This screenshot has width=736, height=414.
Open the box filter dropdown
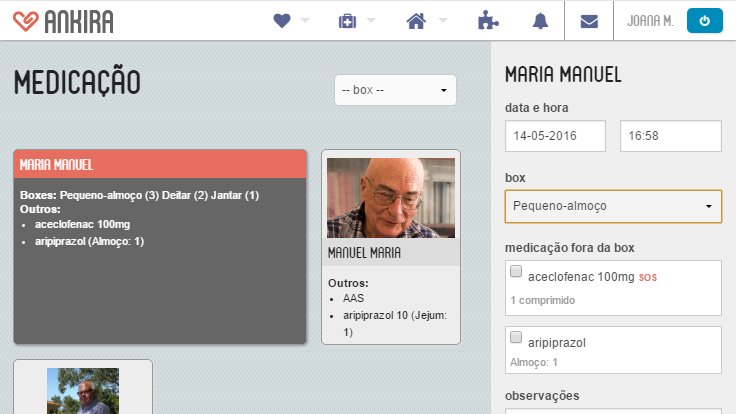tap(395, 90)
